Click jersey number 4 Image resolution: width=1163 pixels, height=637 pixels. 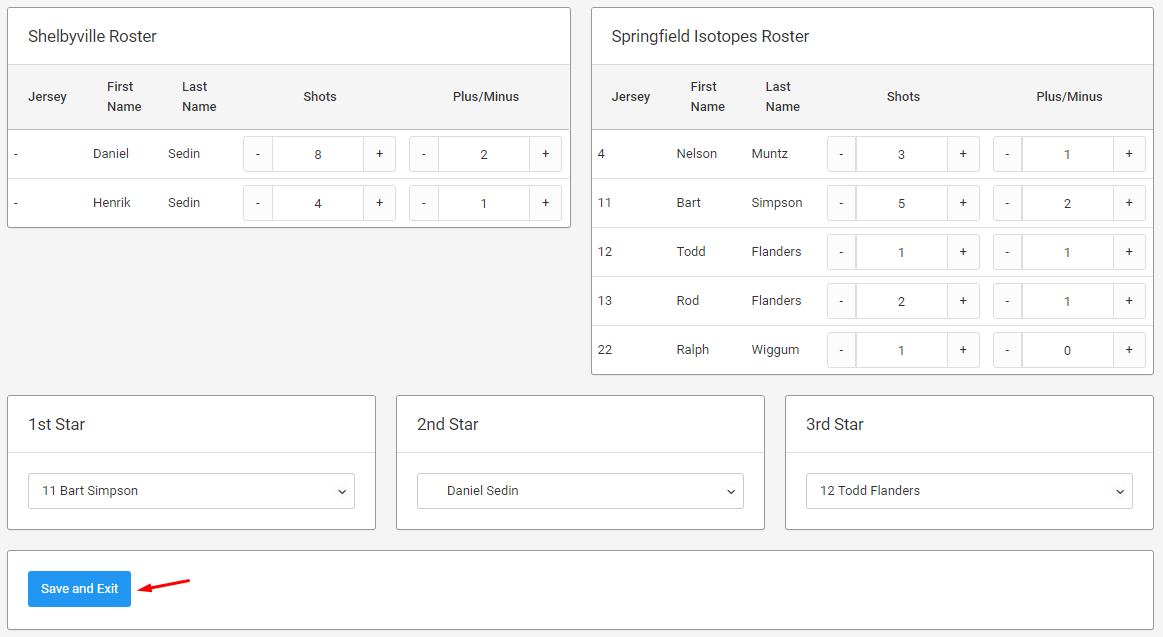coord(601,154)
